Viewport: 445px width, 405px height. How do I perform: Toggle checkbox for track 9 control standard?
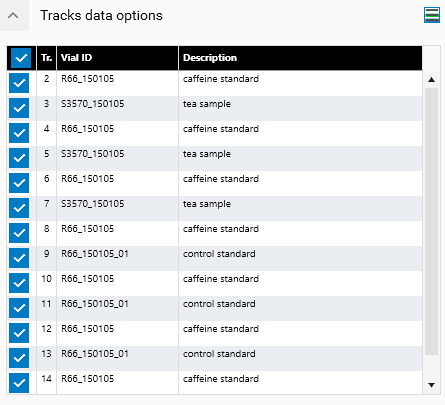coord(19,258)
